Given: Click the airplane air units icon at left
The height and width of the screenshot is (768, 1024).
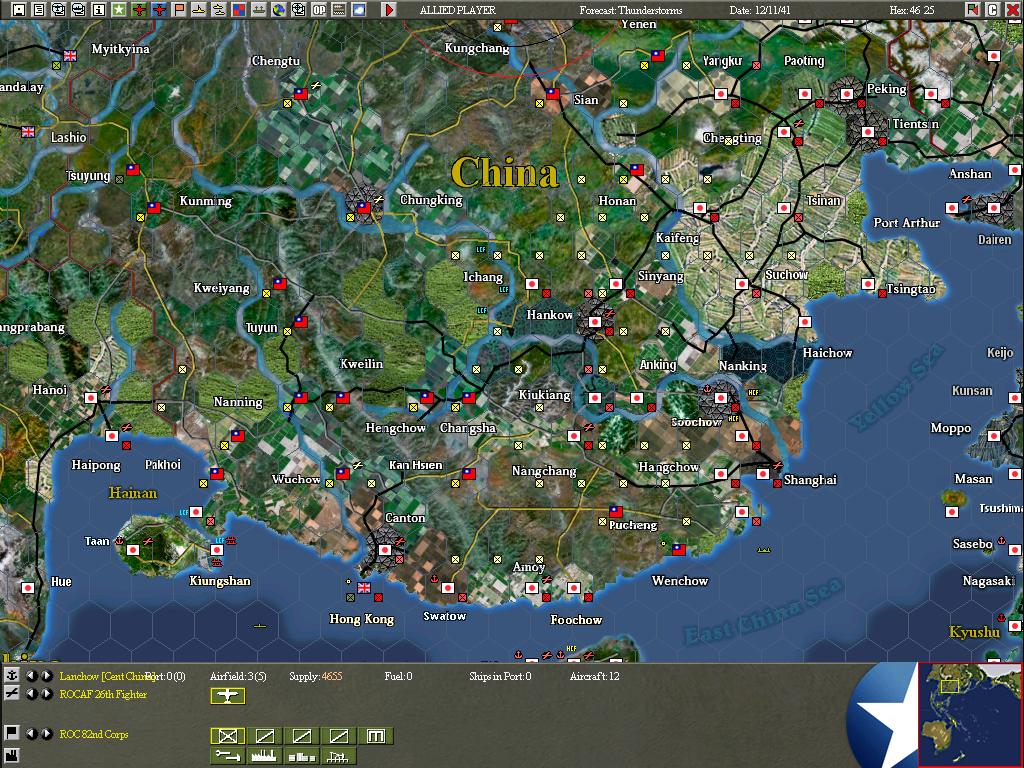Looking at the screenshot, I should tap(12, 694).
